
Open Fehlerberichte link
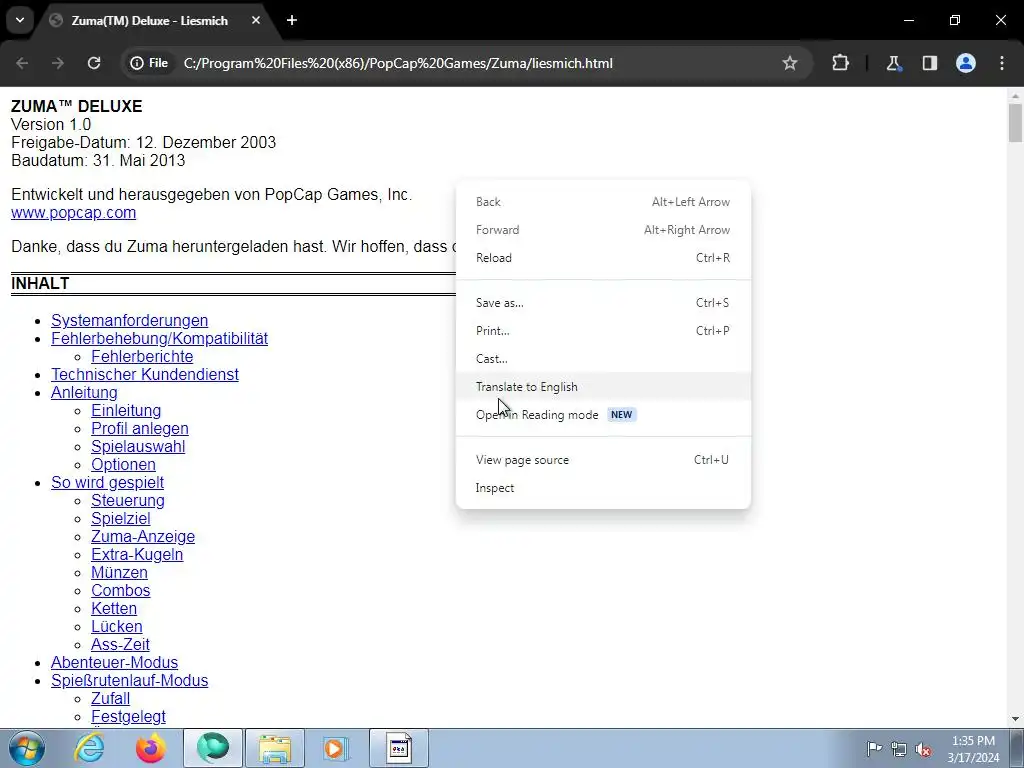[142, 357]
